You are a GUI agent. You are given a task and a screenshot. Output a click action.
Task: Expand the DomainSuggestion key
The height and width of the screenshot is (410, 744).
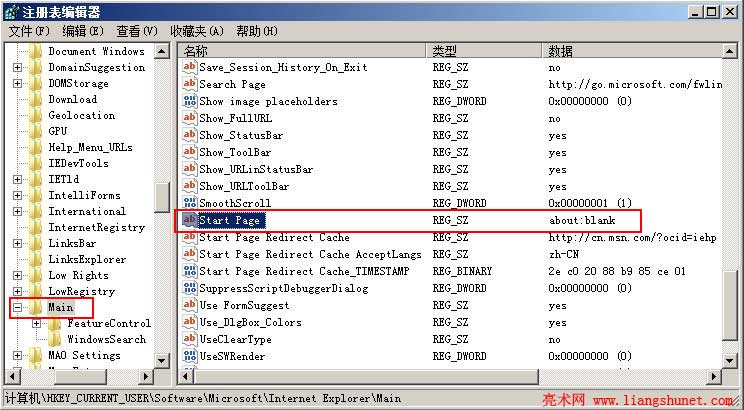coord(17,67)
